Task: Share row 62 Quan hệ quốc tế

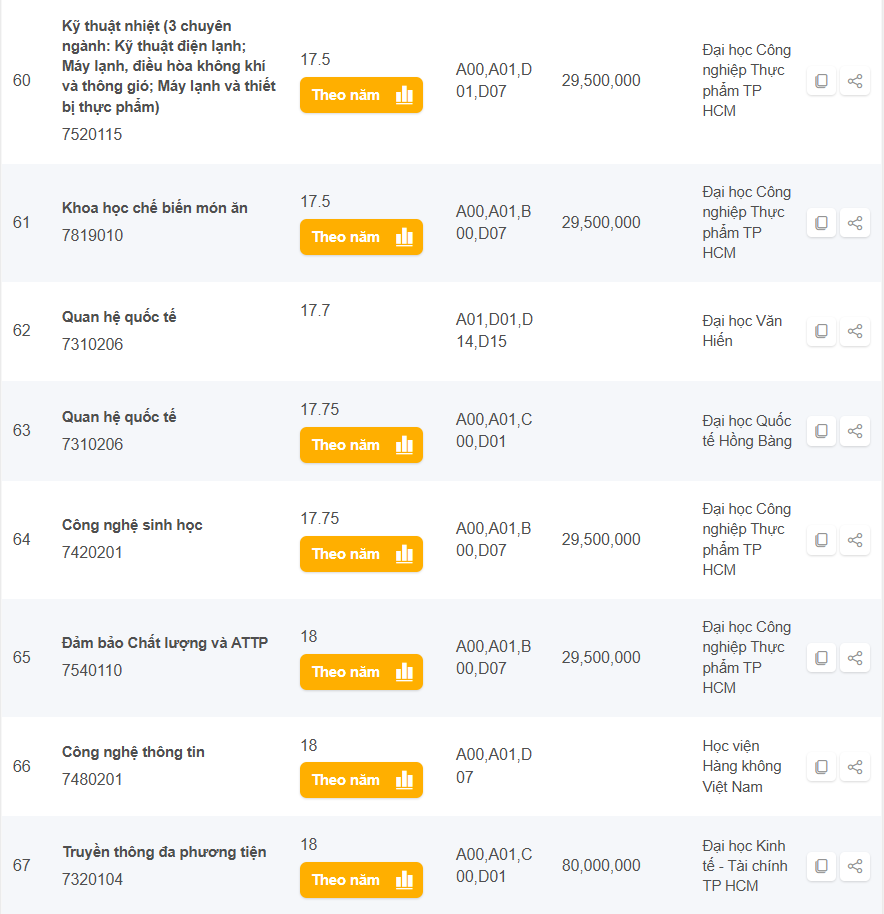Action: (855, 331)
